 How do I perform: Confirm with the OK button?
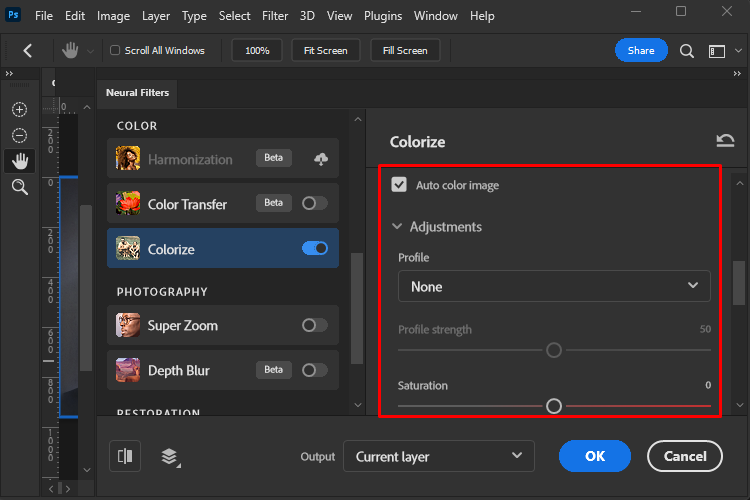point(595,456)
